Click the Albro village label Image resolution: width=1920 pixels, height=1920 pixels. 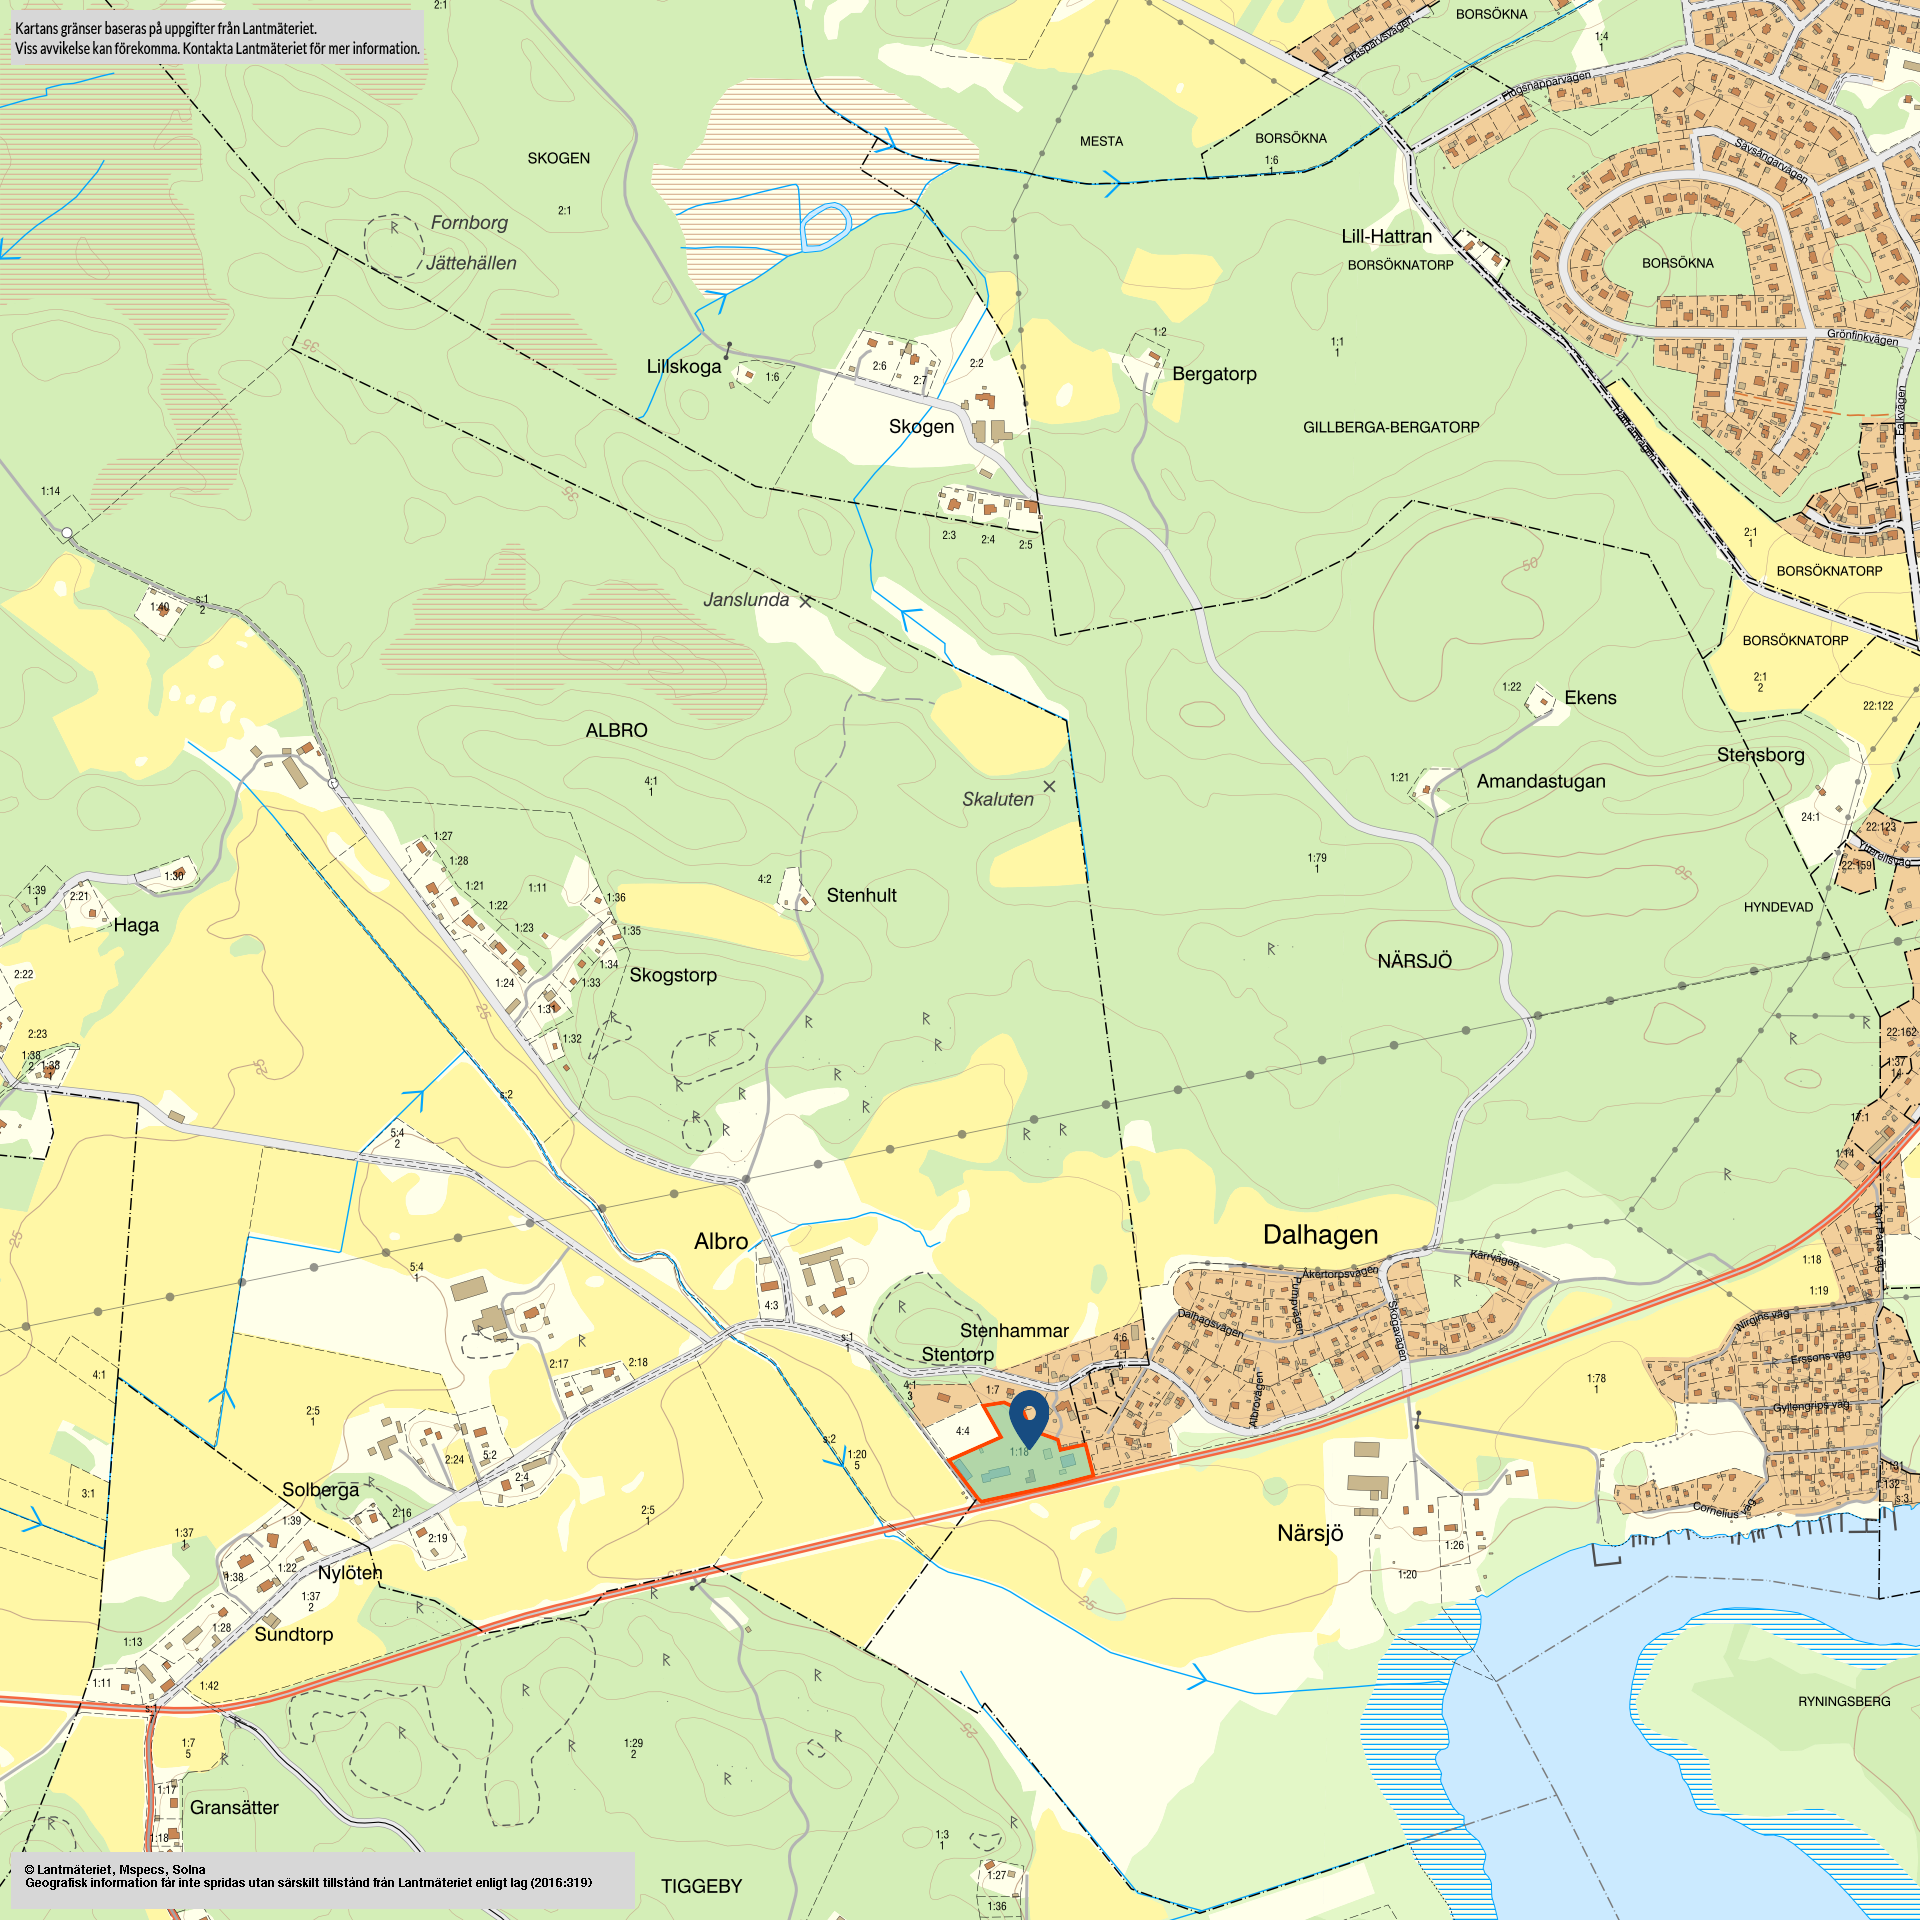[720, 1241]
